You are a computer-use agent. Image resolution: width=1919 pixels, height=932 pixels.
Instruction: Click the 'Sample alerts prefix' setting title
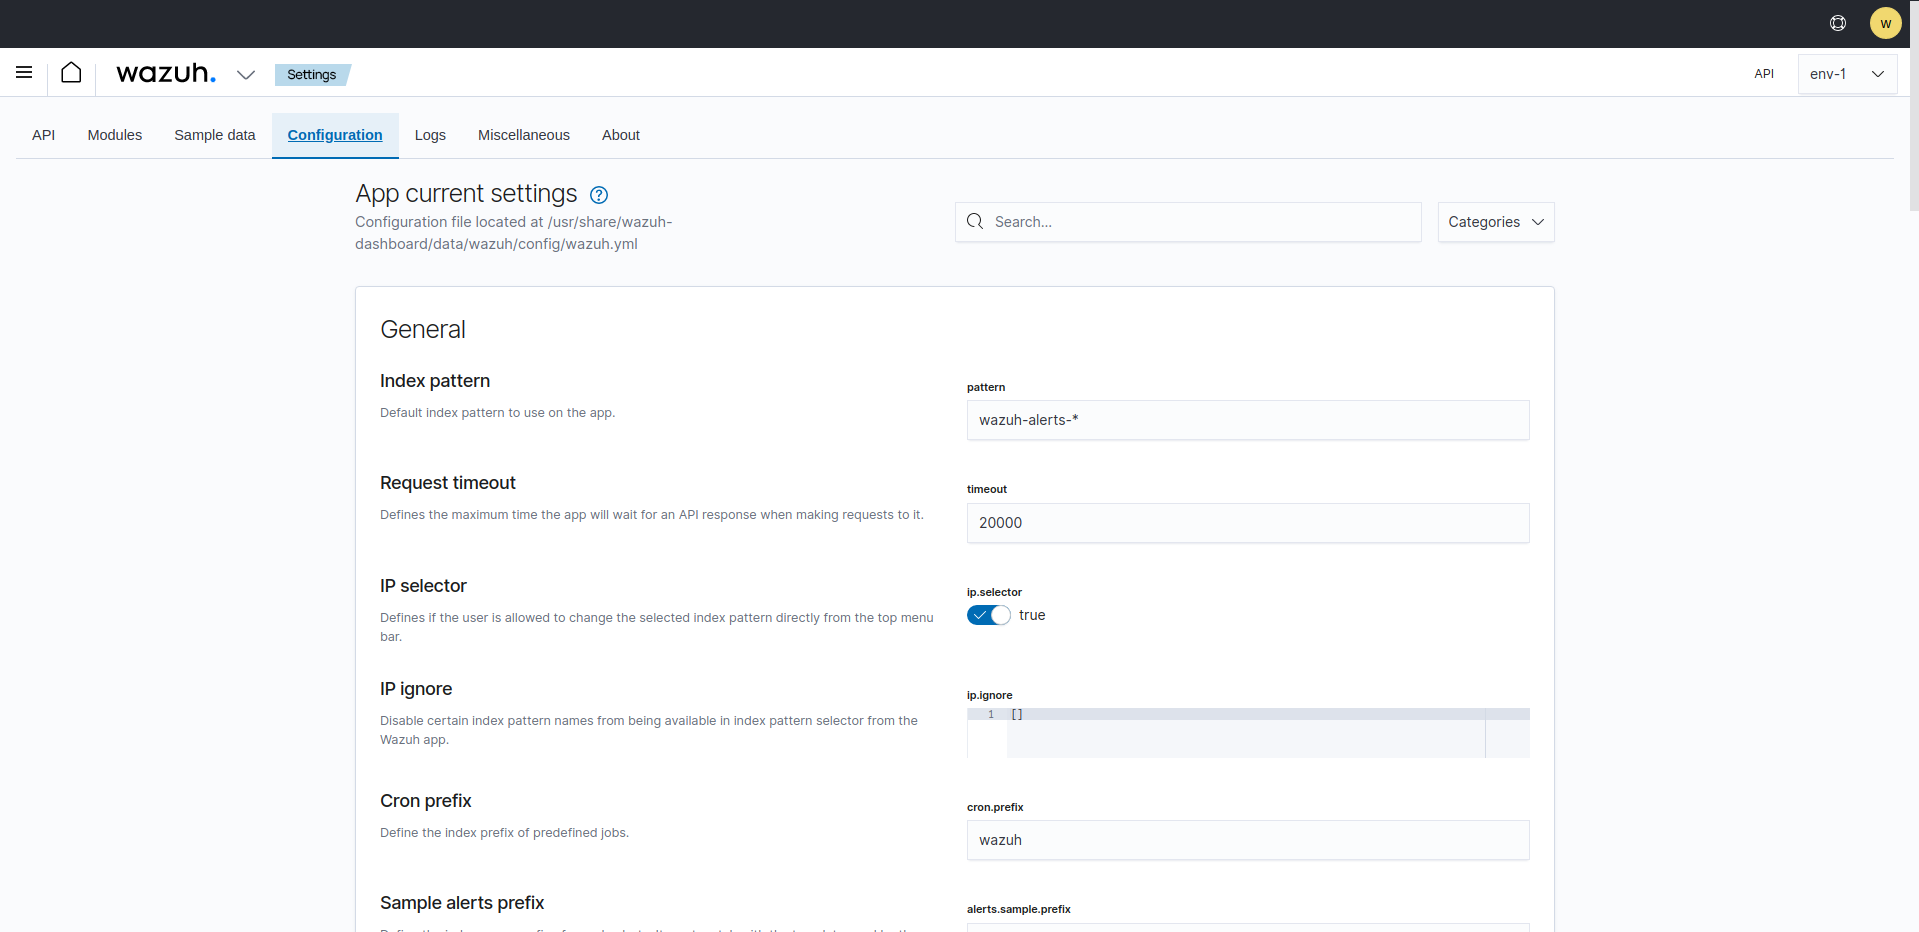tap(462, 903)
